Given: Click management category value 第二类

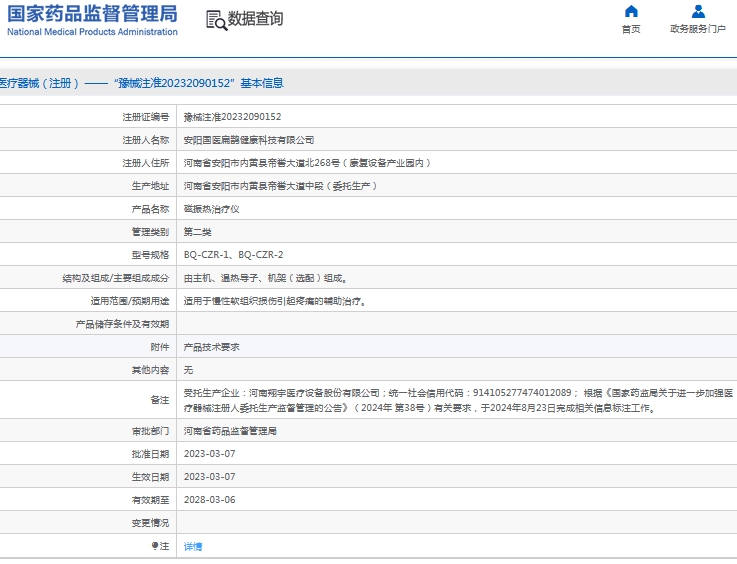Looking at the screenshot, I should (x=197, y=232).
